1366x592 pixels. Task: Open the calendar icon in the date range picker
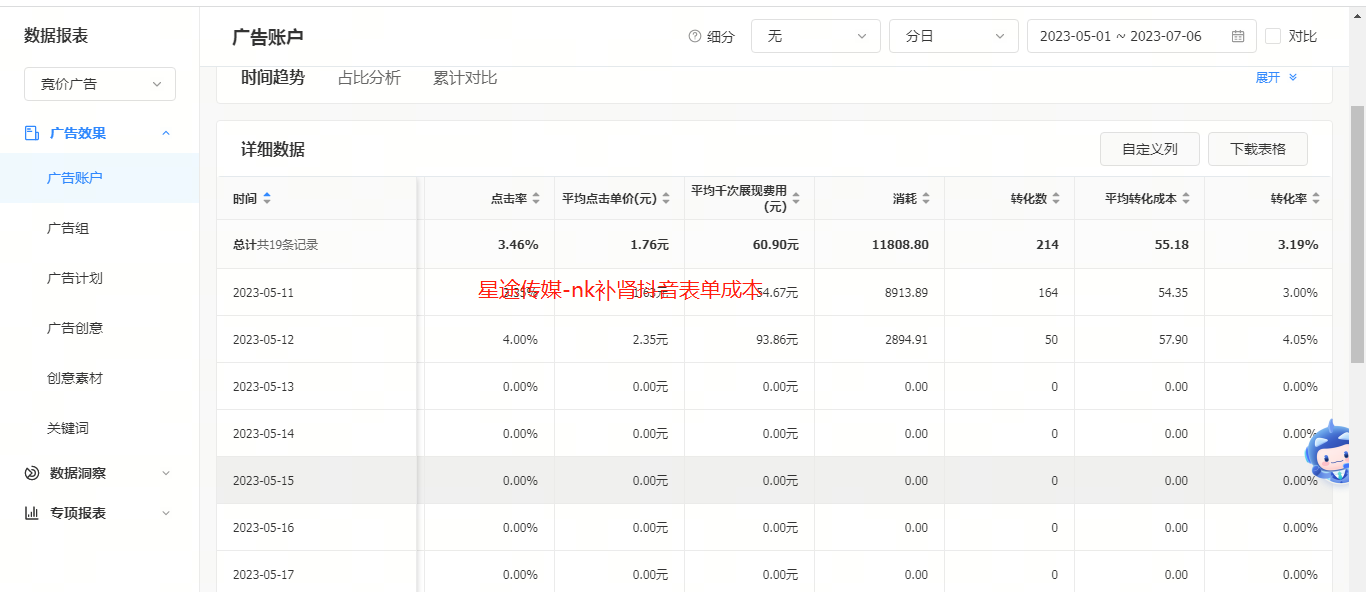coord(1238,35)
